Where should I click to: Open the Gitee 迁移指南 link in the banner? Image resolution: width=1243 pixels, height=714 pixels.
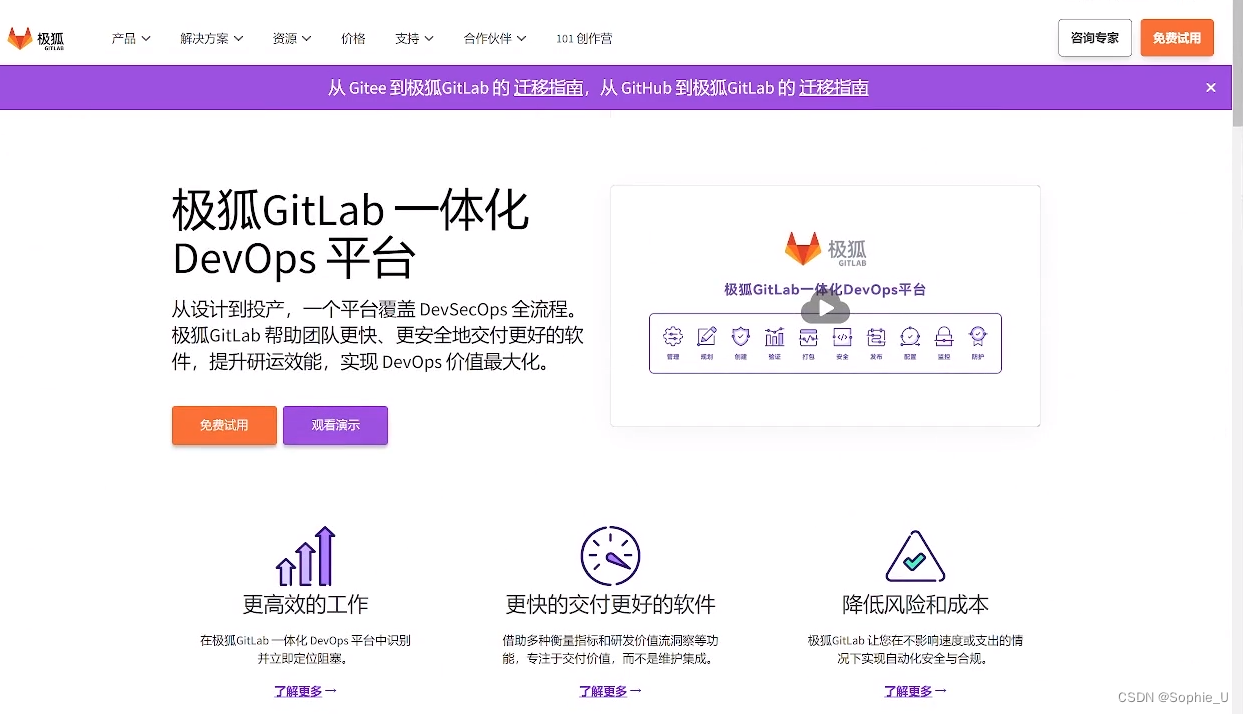pos(548,88)
